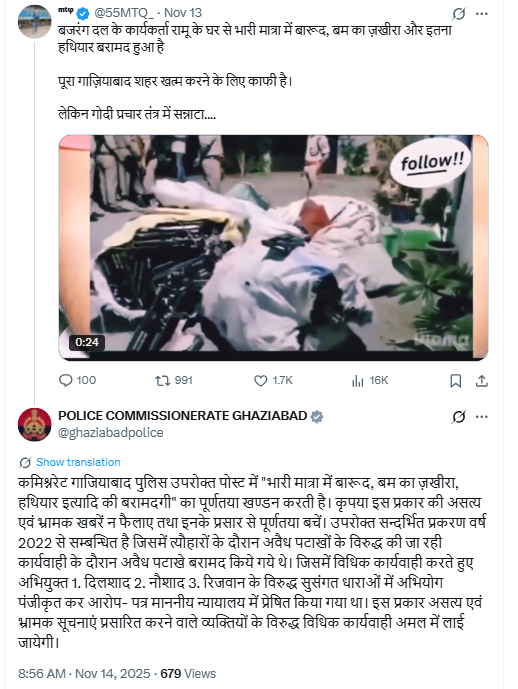Viewport: 518px width, 689px height.
Task: Expand more menu on Ghaziabad police reply
Action: [x=482, y=417]
